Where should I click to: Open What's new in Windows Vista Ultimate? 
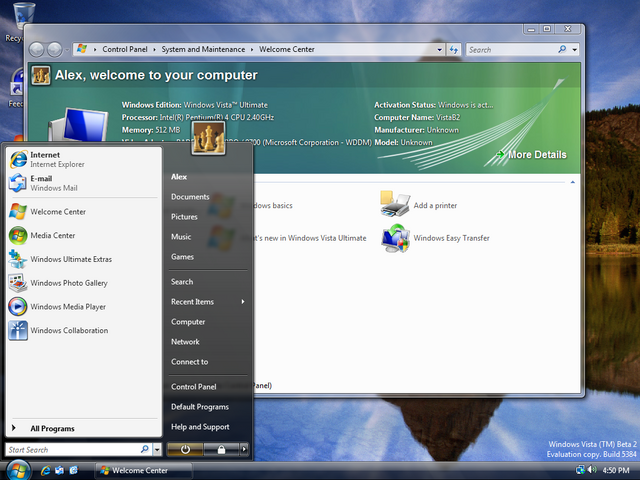(x=309, y=238)
